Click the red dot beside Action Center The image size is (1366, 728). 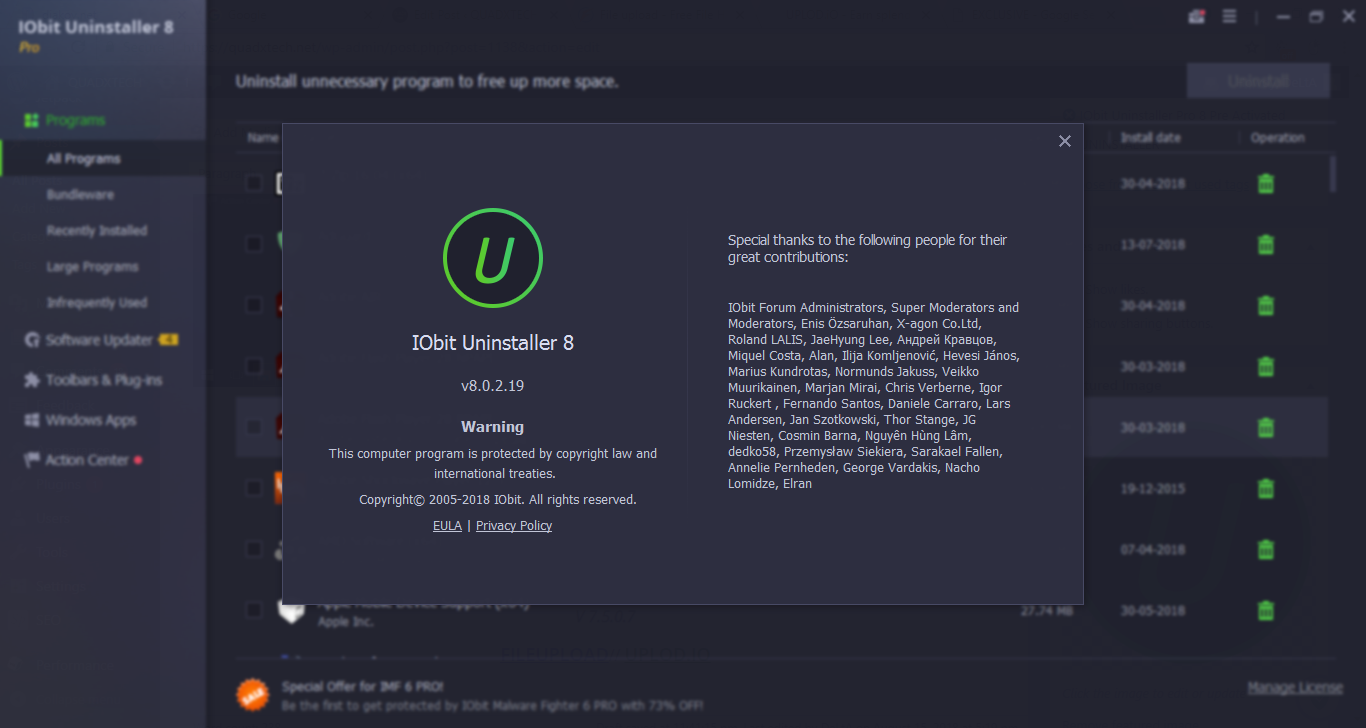pos(138,460)
